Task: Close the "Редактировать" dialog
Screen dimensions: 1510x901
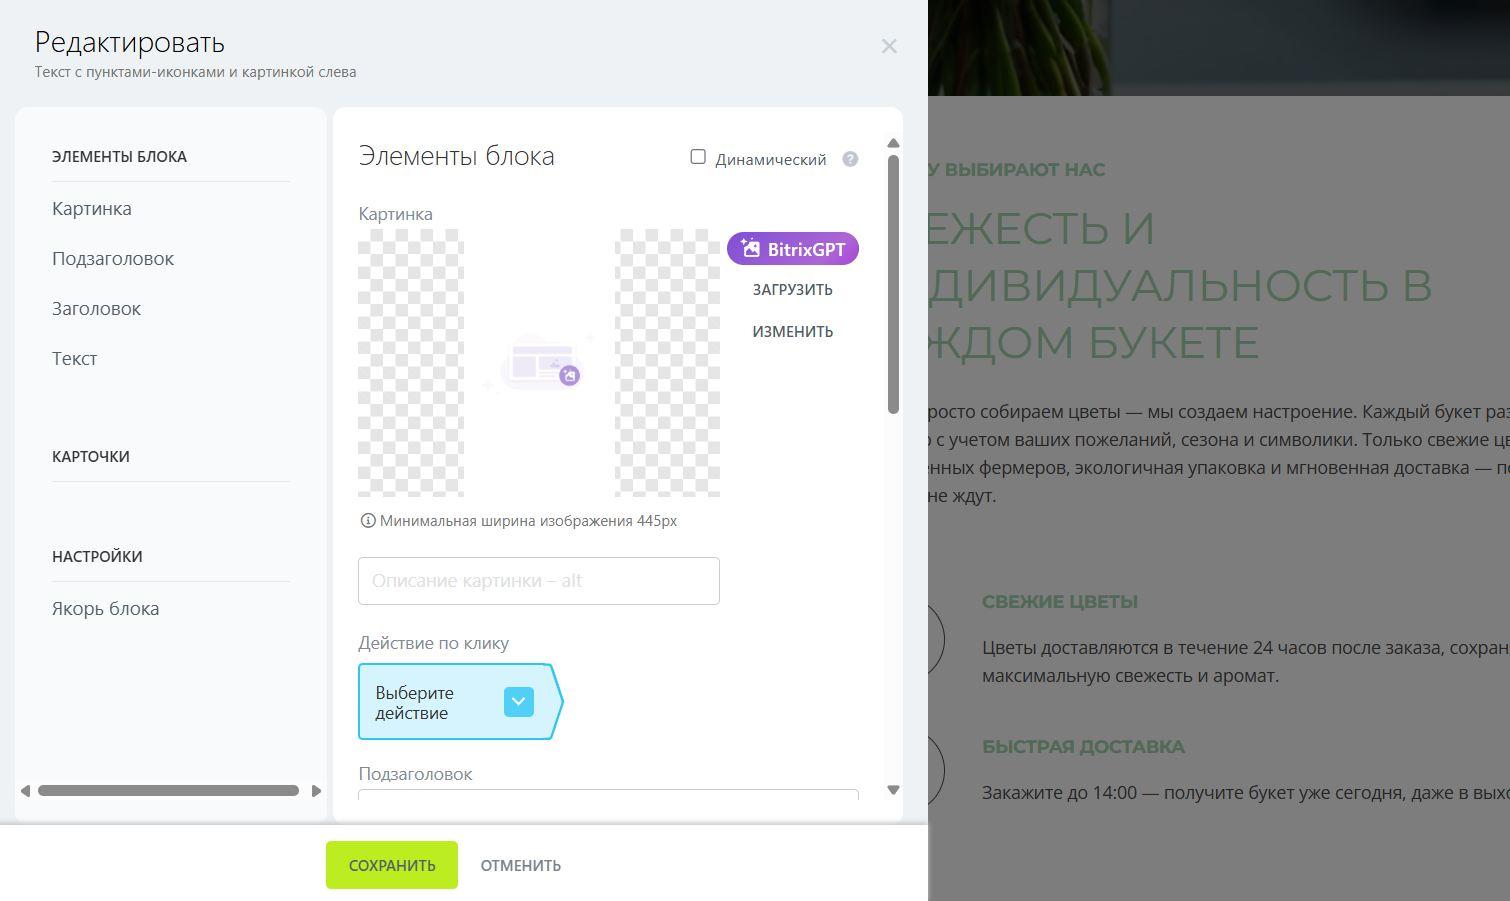Action: tap(889, 45)
